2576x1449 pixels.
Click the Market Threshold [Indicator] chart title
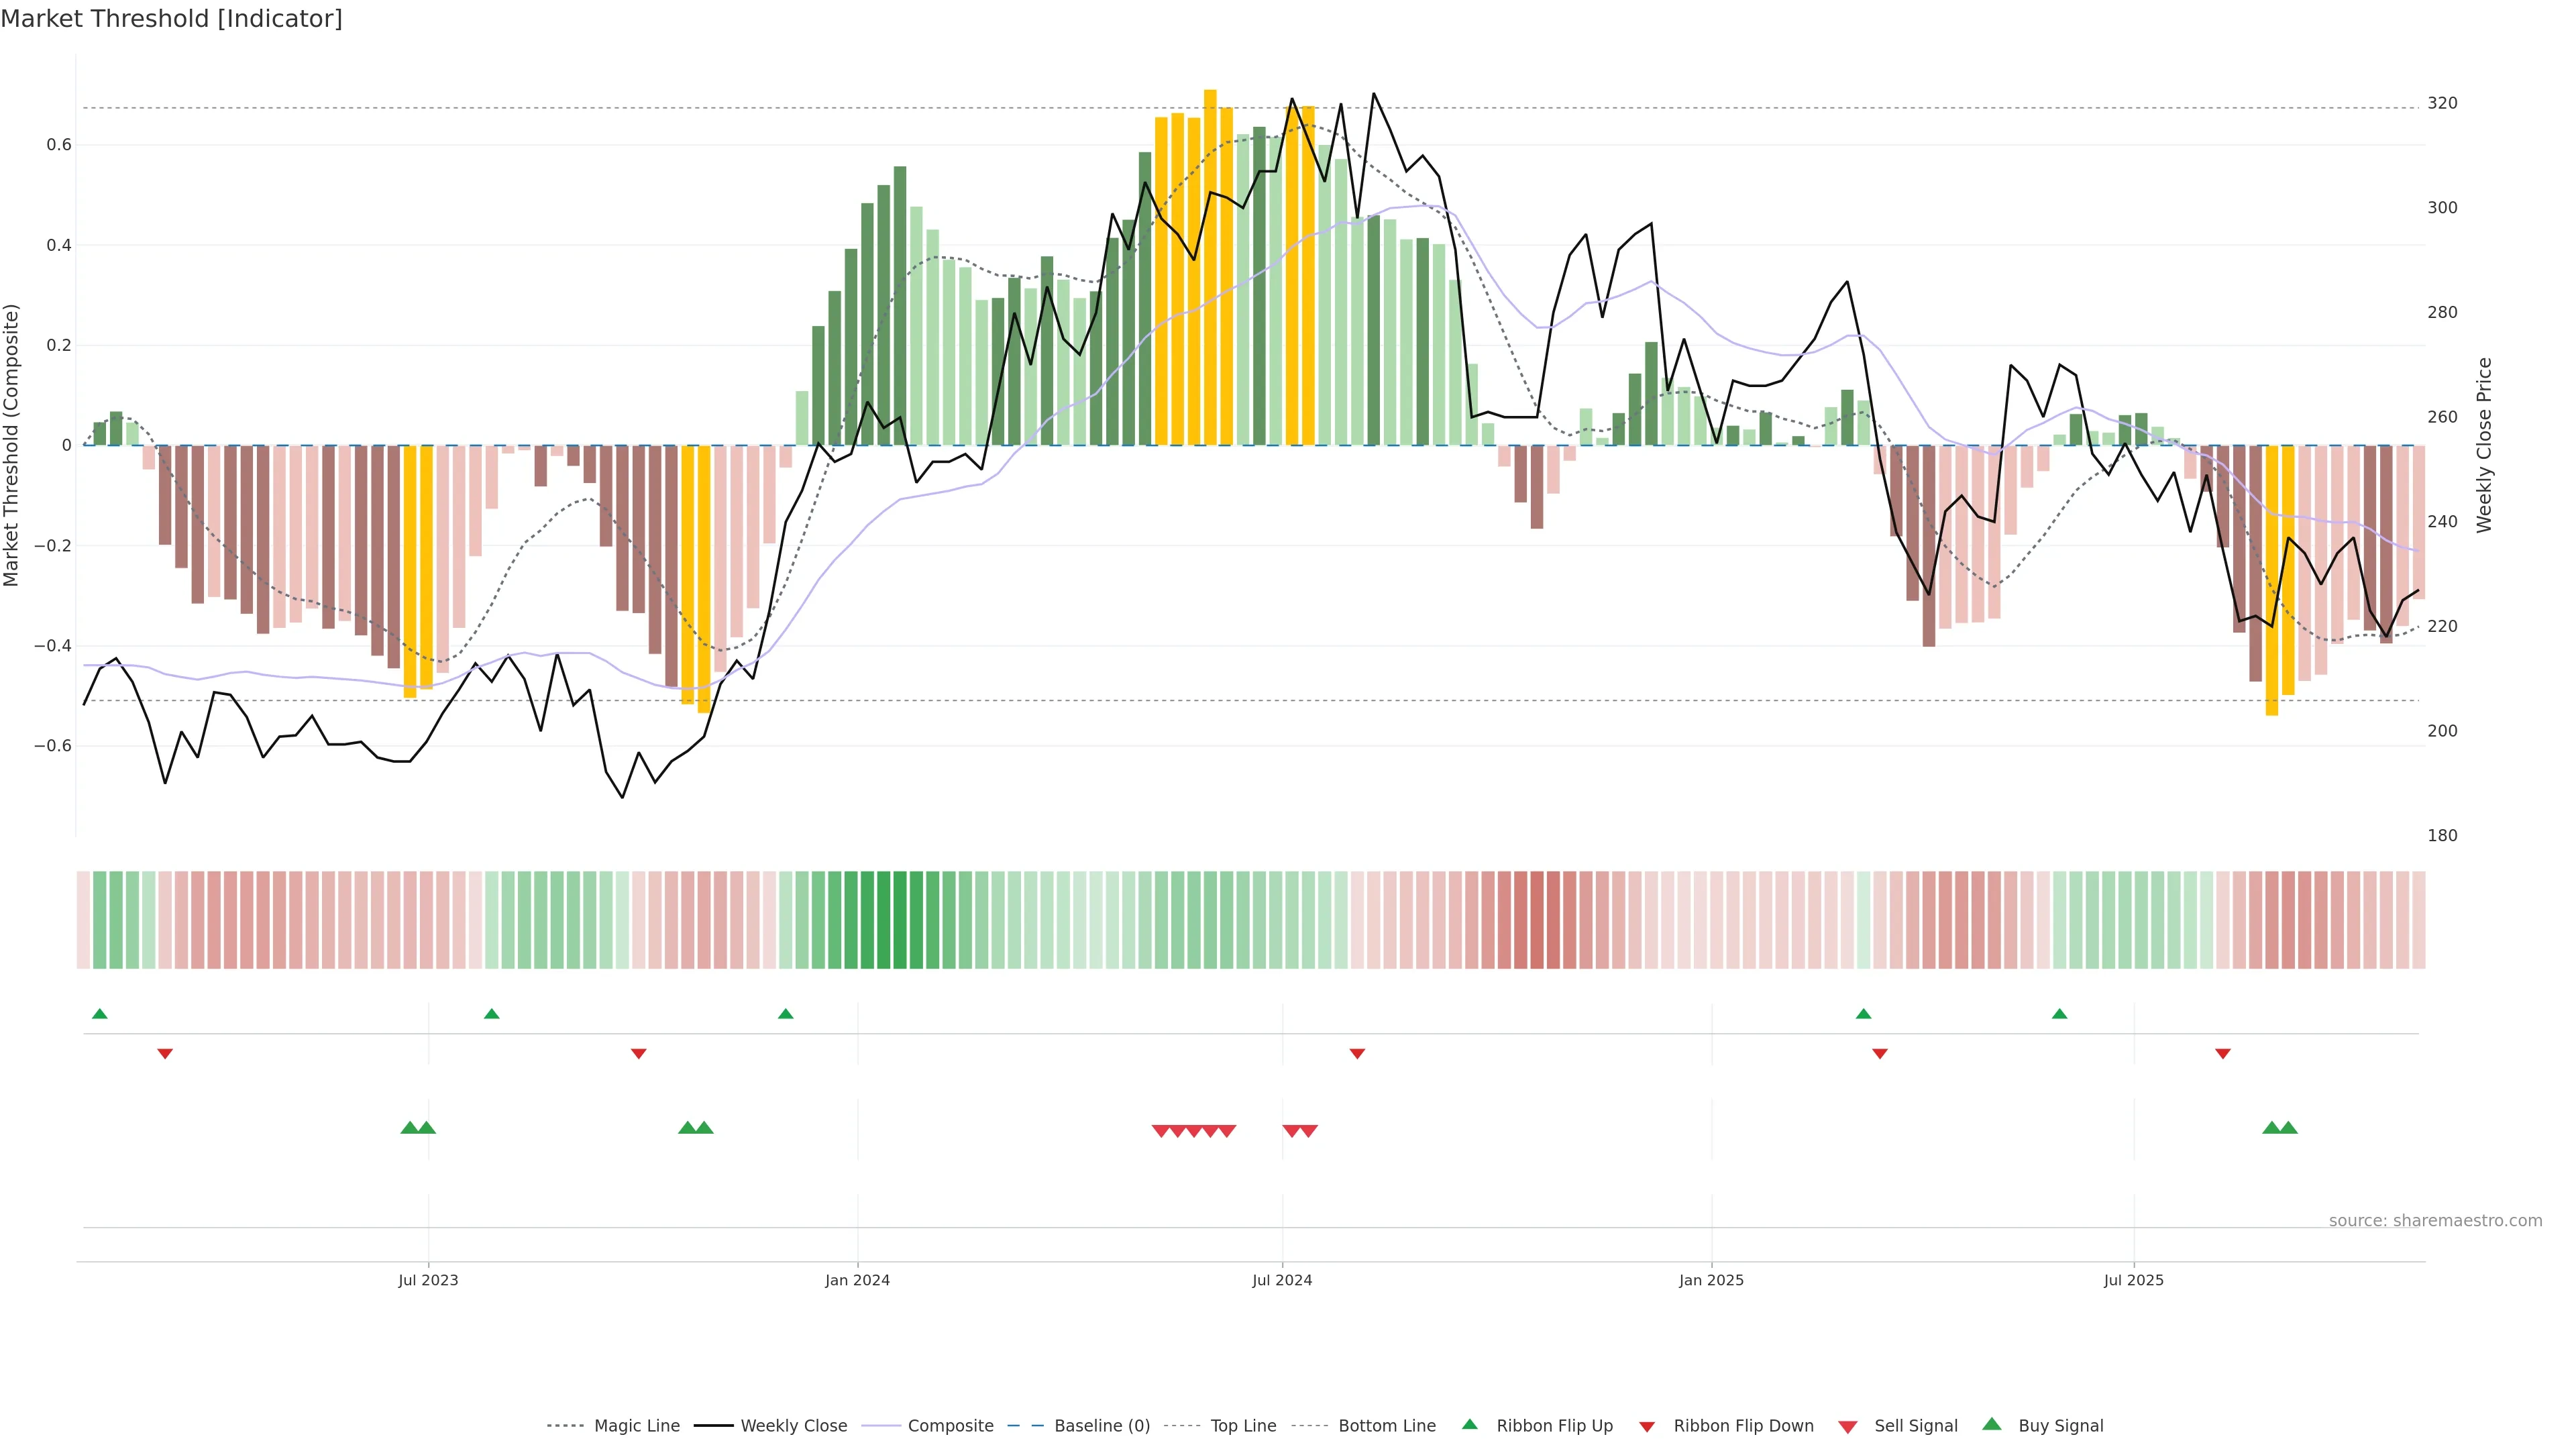pyautogui.click(x=171, y=19)
